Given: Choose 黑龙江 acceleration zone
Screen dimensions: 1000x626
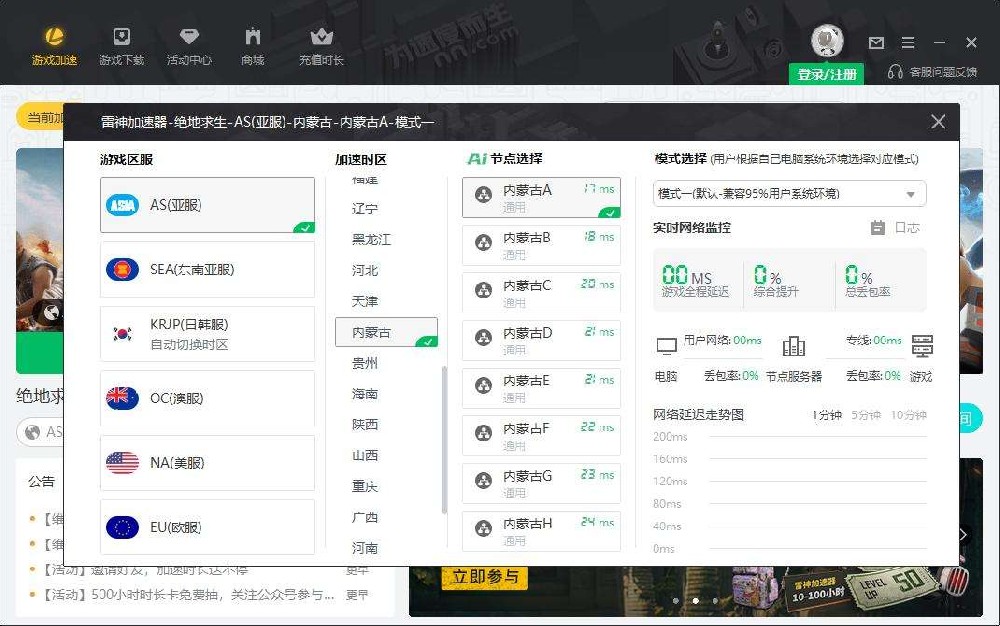Looking at the screenshot, I should (x=371, y=239).
